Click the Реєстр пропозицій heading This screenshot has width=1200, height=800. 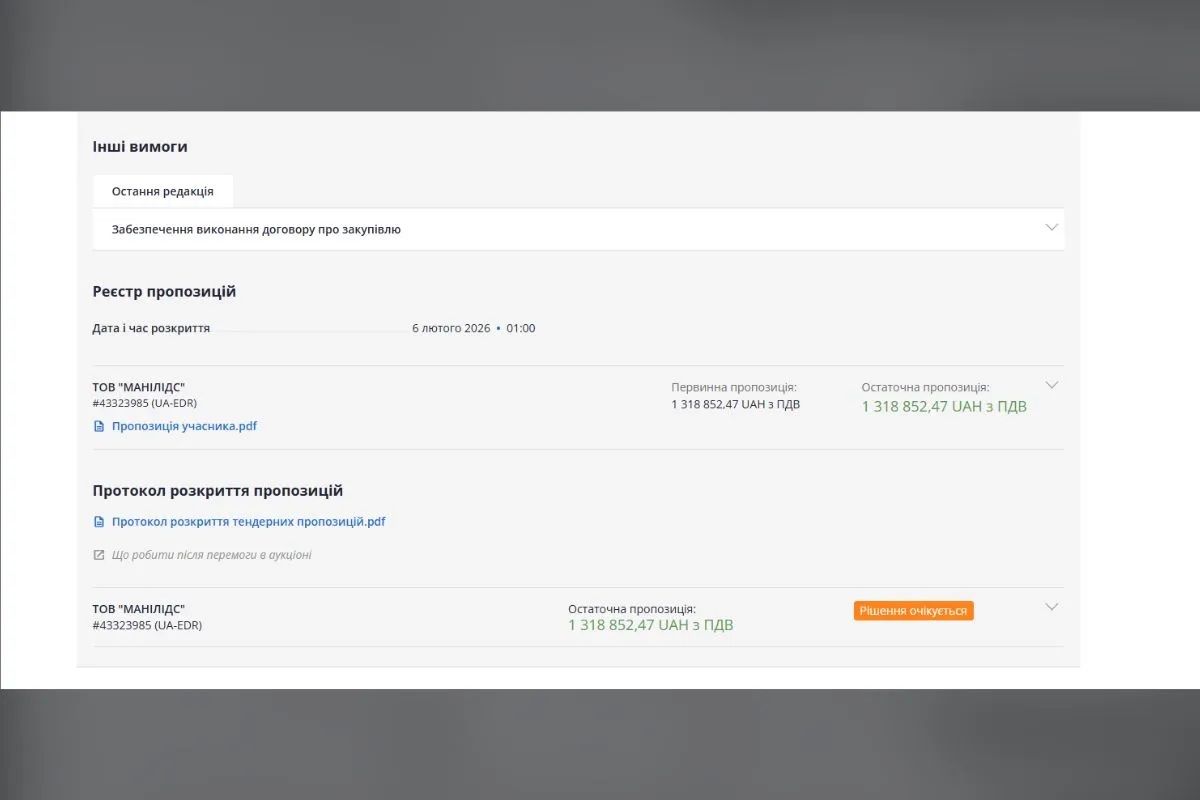point(164,292)
